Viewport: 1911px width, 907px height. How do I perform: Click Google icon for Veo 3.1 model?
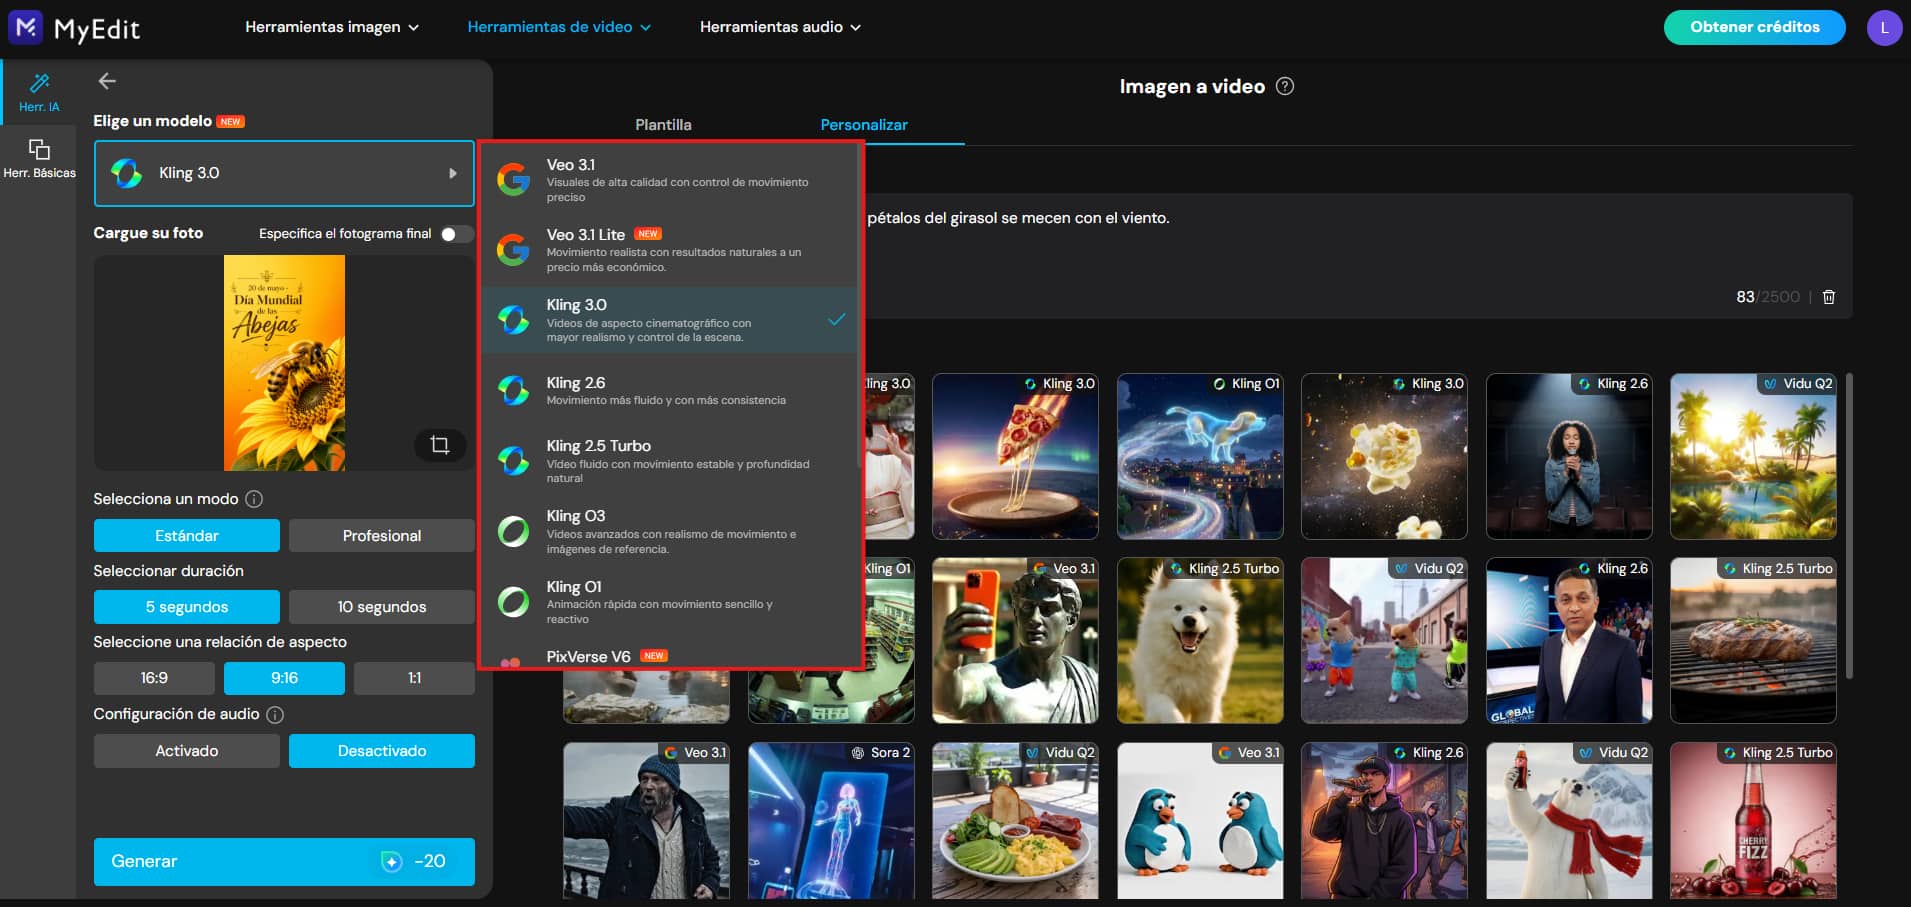pyautogui.click(x=514, y=179)
